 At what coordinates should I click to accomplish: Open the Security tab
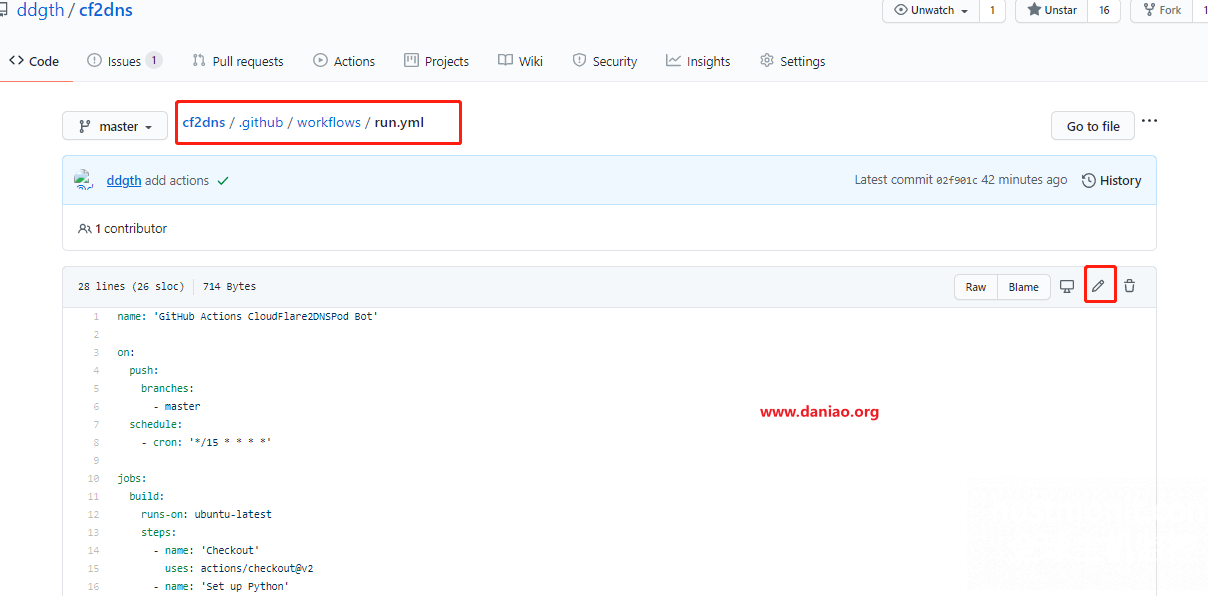[604, 61]
